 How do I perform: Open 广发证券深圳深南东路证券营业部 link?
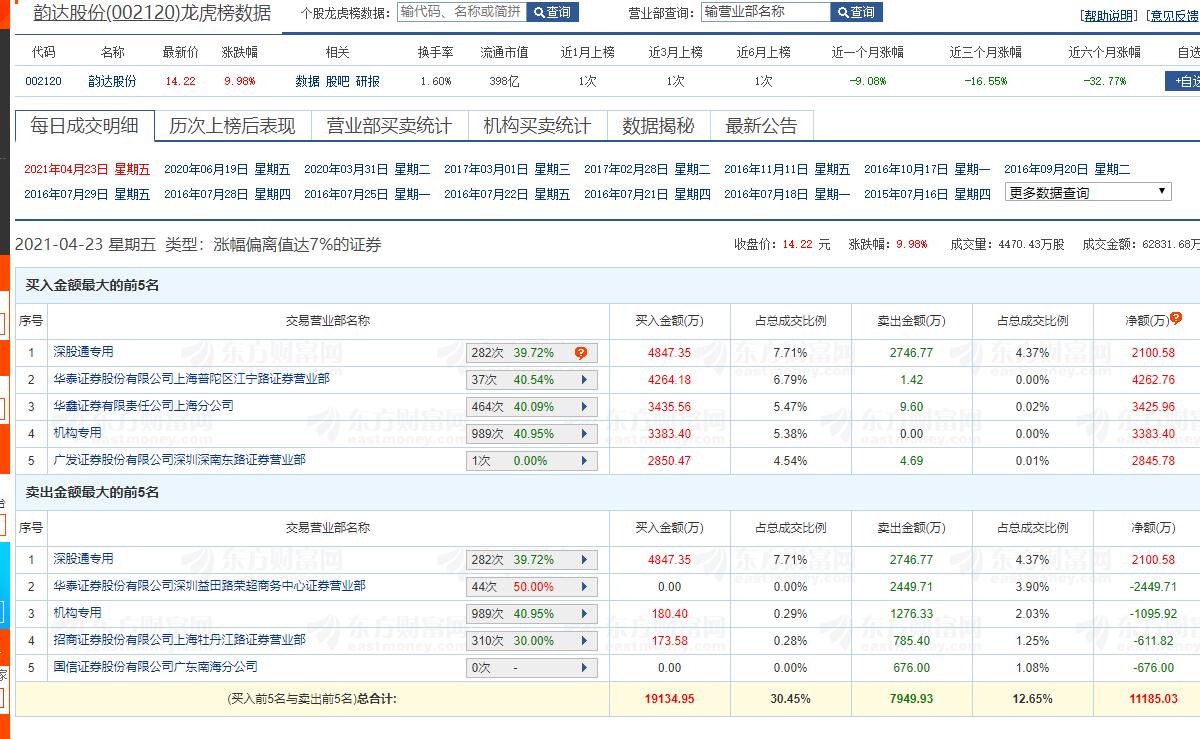point(179,460)
